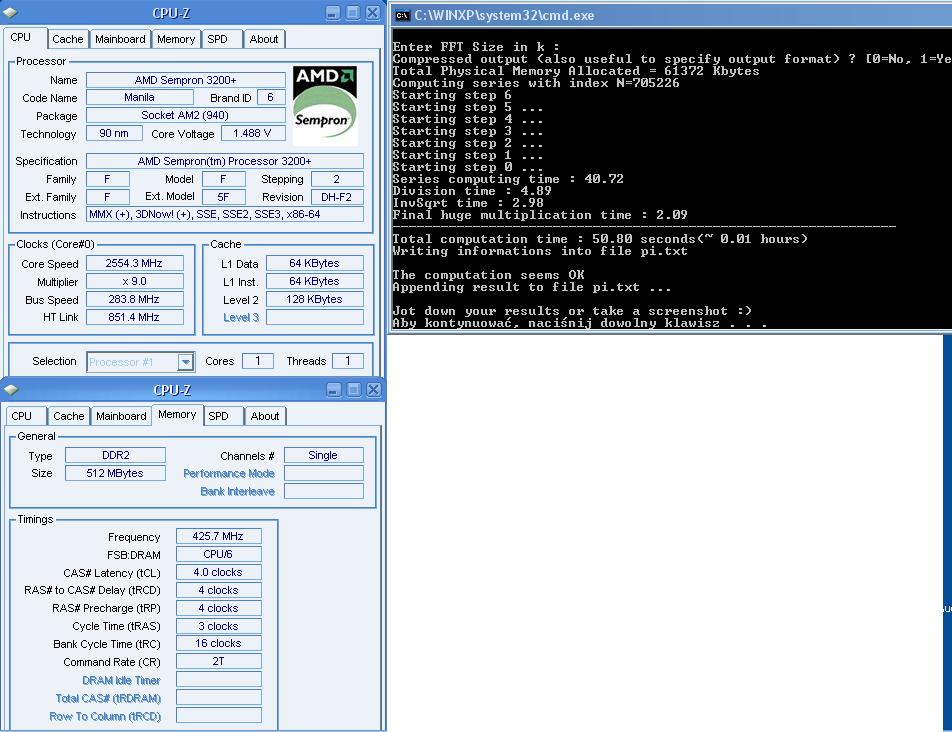Click the Cycle Time (tRAS) value '3 clocks'
The image size is (952, 732).
point(219,626)
